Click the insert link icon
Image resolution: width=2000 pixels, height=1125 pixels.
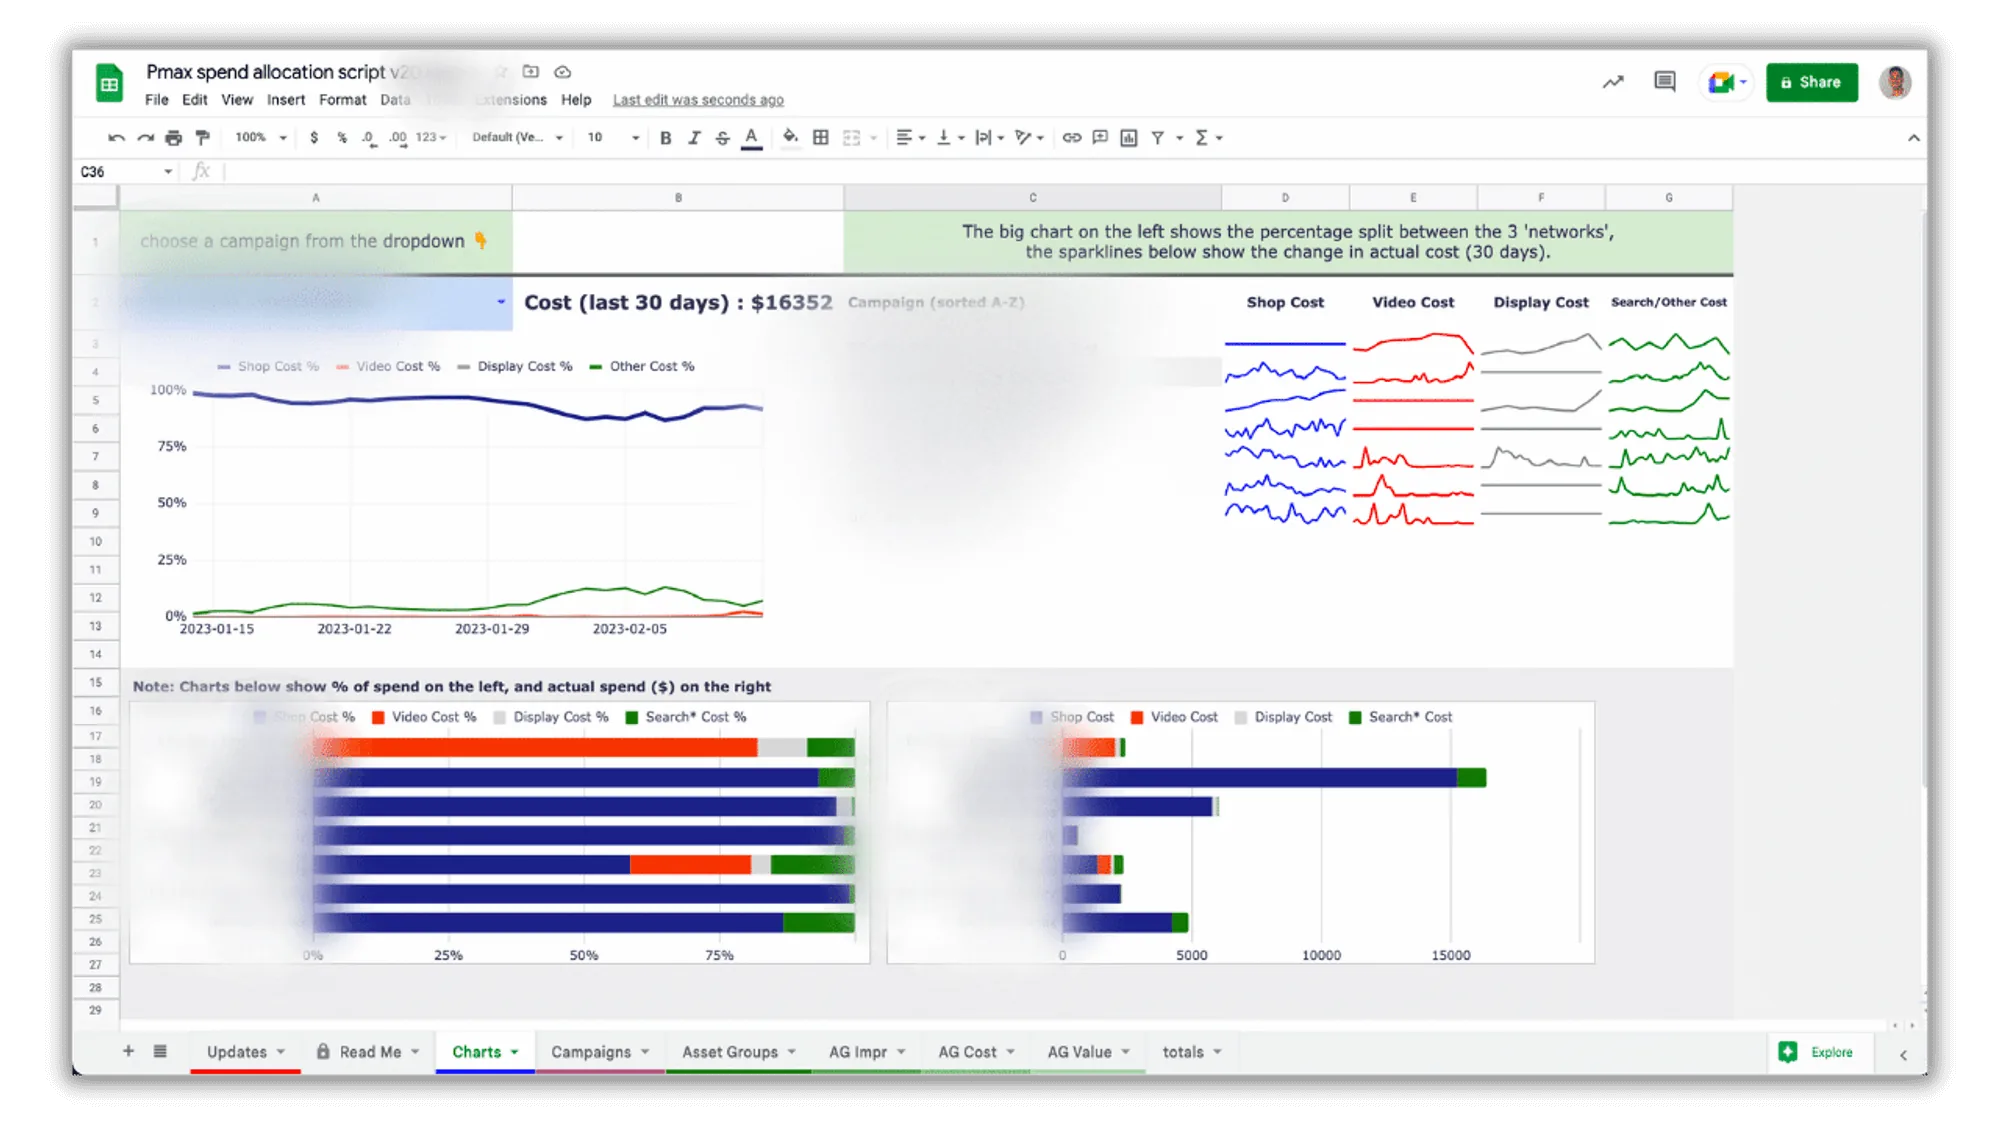pyautogui.click(x=1072, y=138)
